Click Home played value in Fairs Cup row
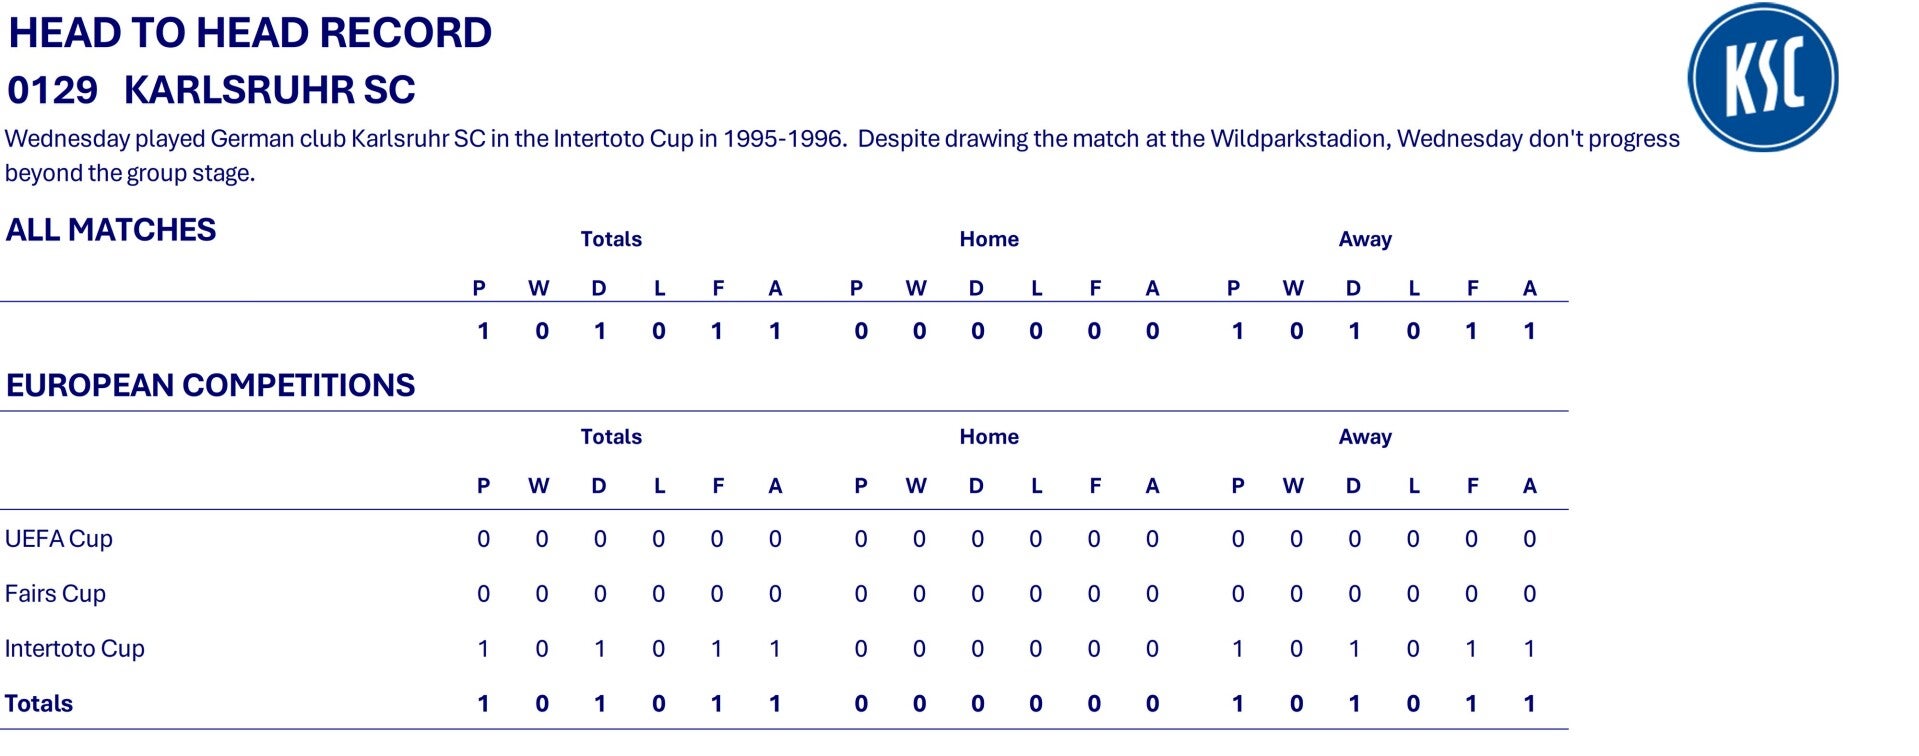 [861, 594]
